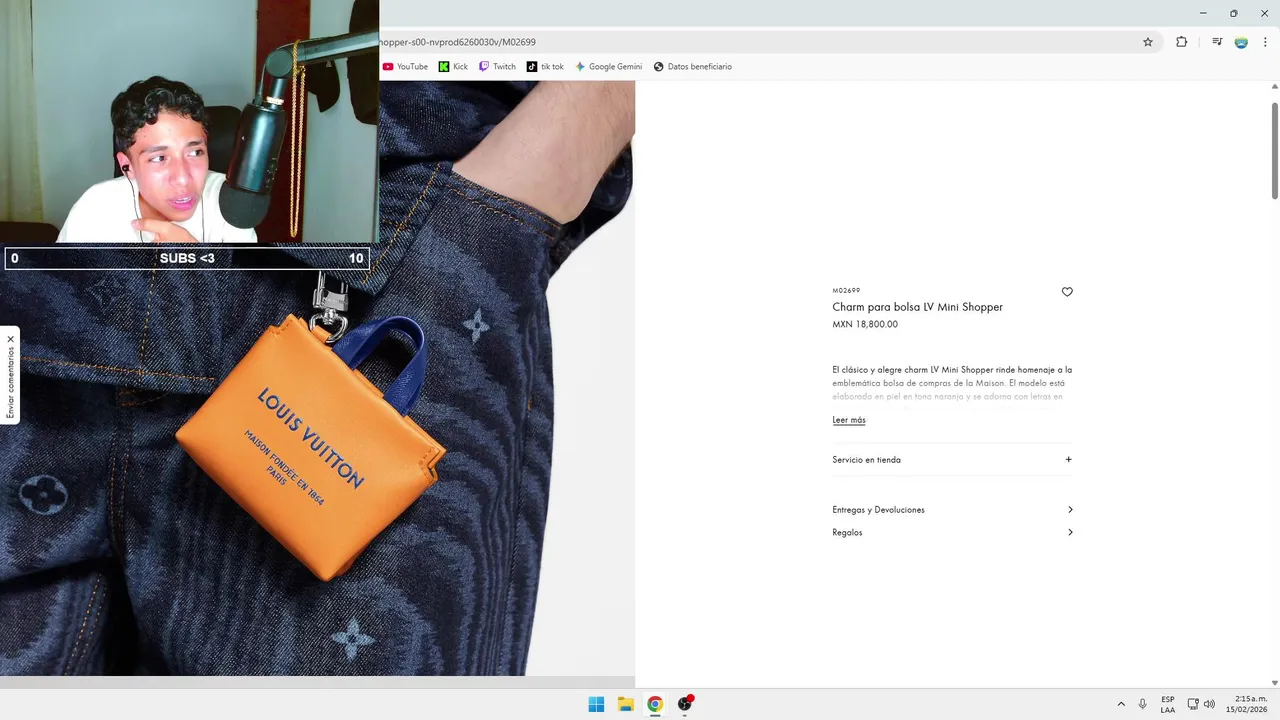Screen dimensions: 1280x720
Task: Open the volume speaker tray icon
Action: [1209, 704]
